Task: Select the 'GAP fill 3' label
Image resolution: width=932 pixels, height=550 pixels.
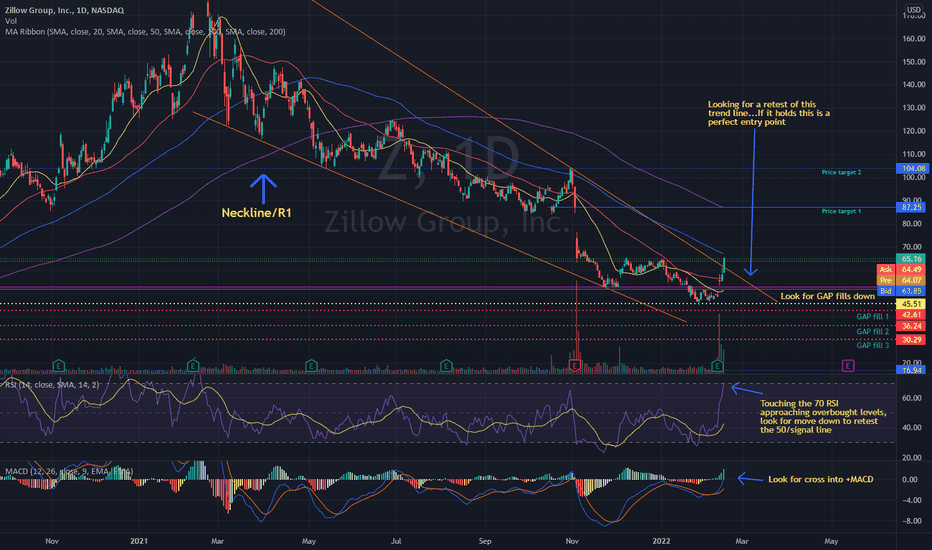Action: pos(873,345)
